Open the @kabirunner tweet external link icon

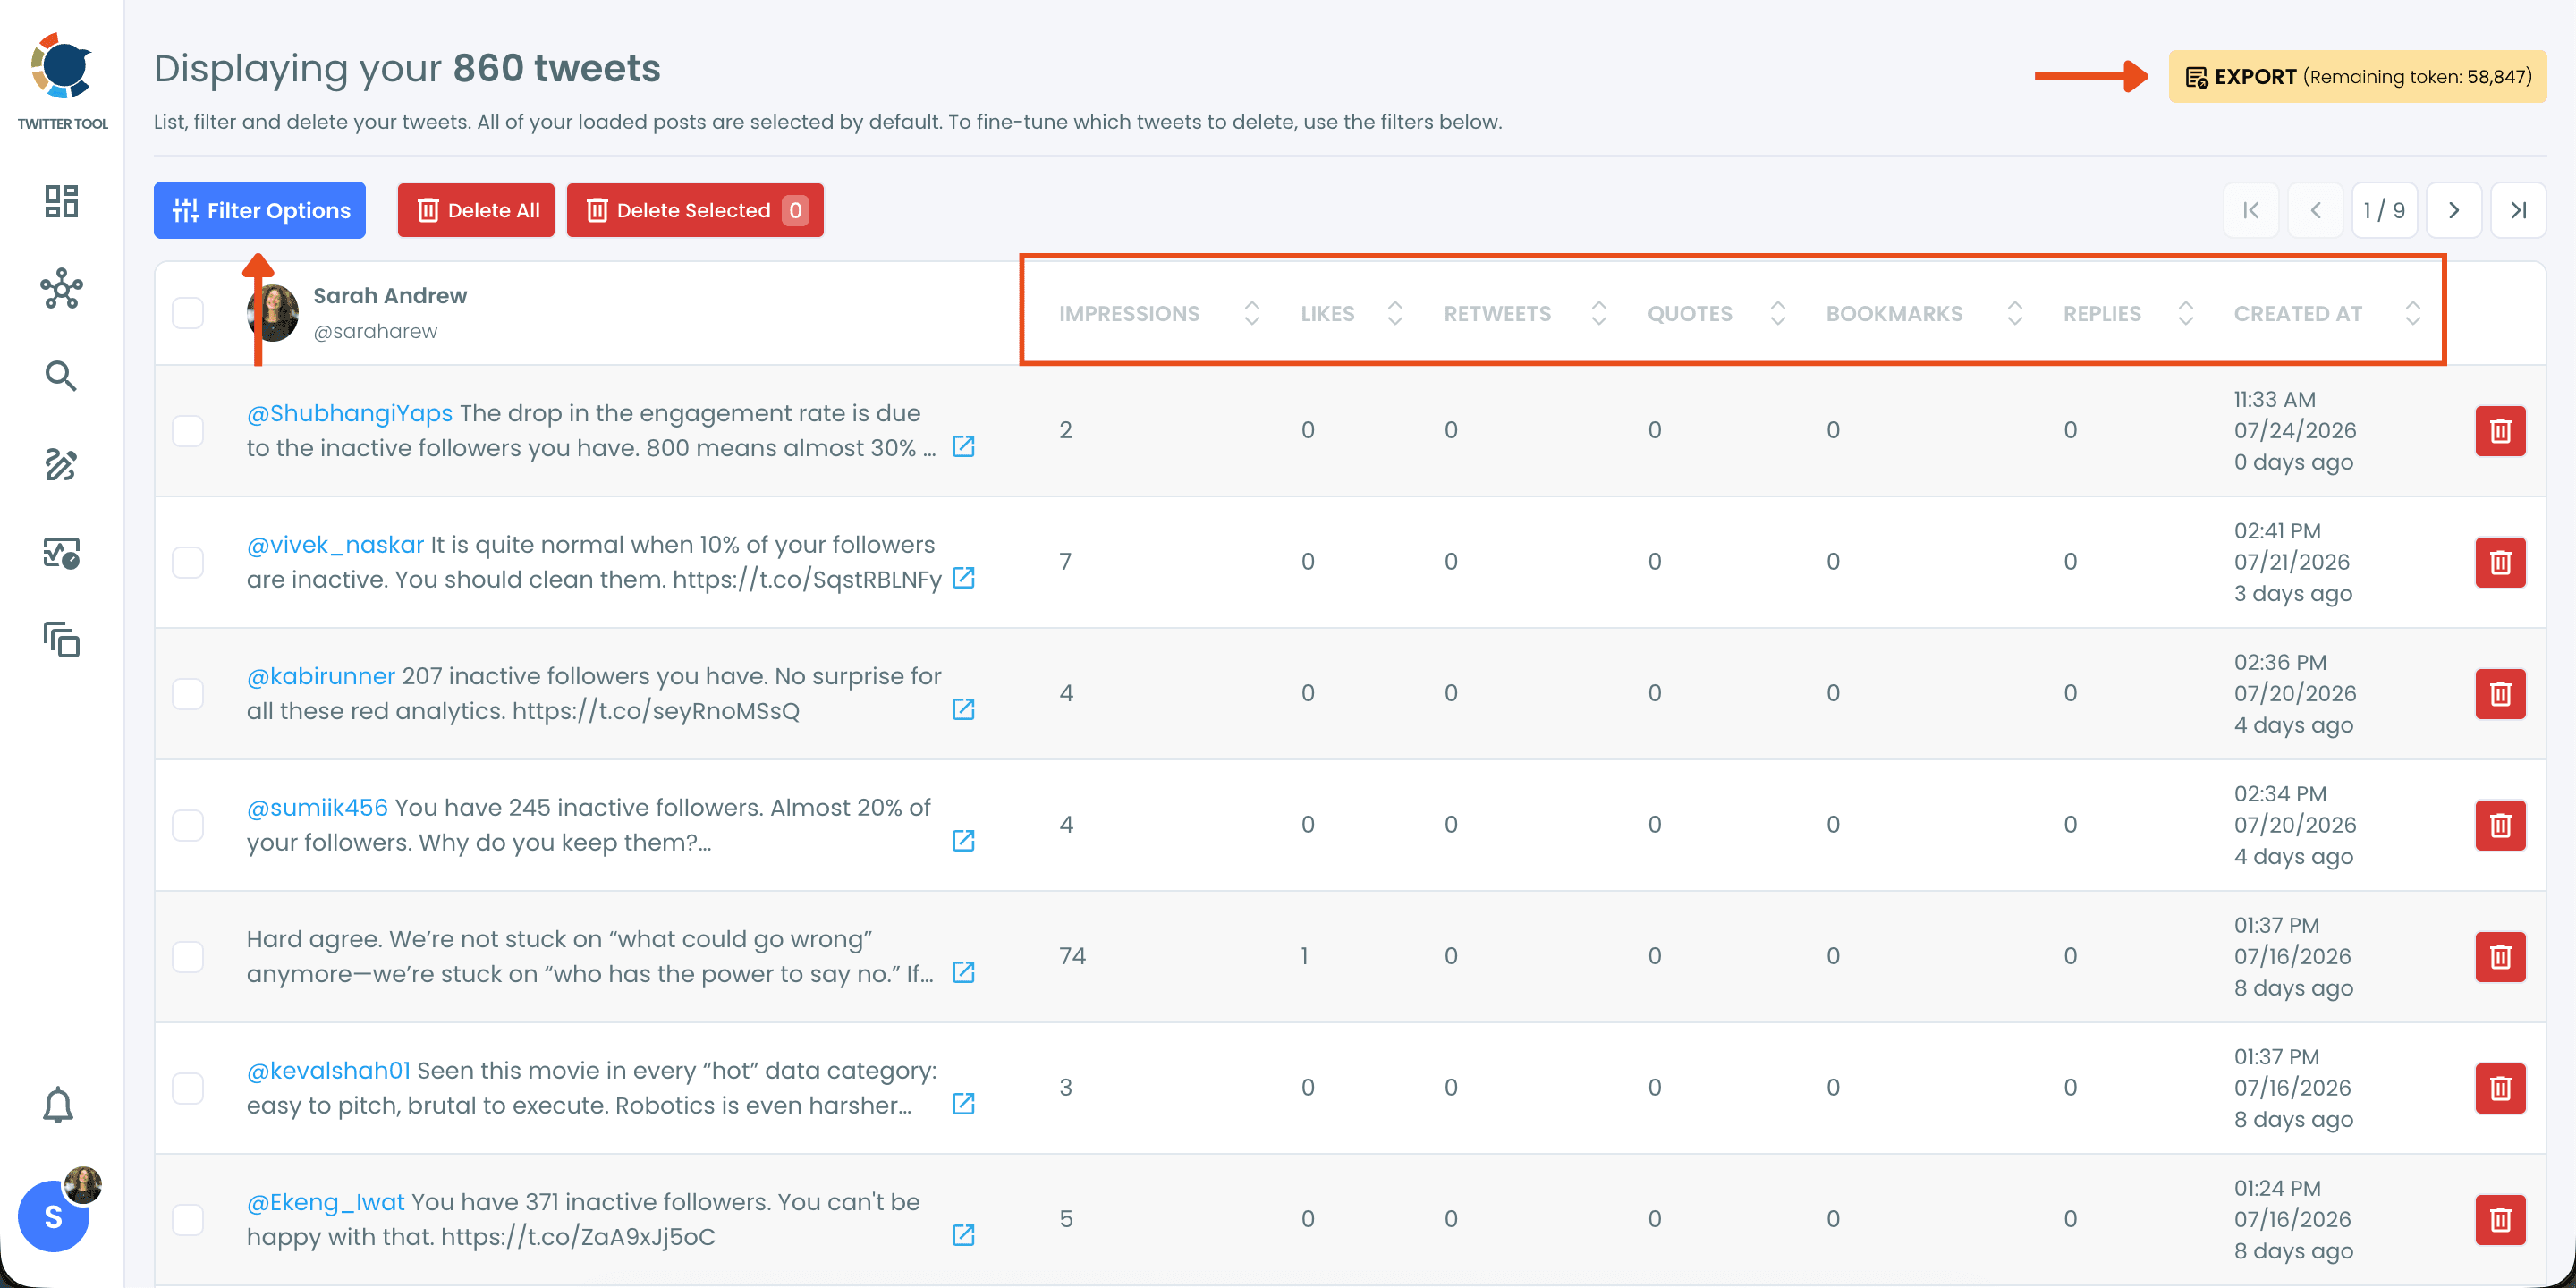(x=963, y=709)
